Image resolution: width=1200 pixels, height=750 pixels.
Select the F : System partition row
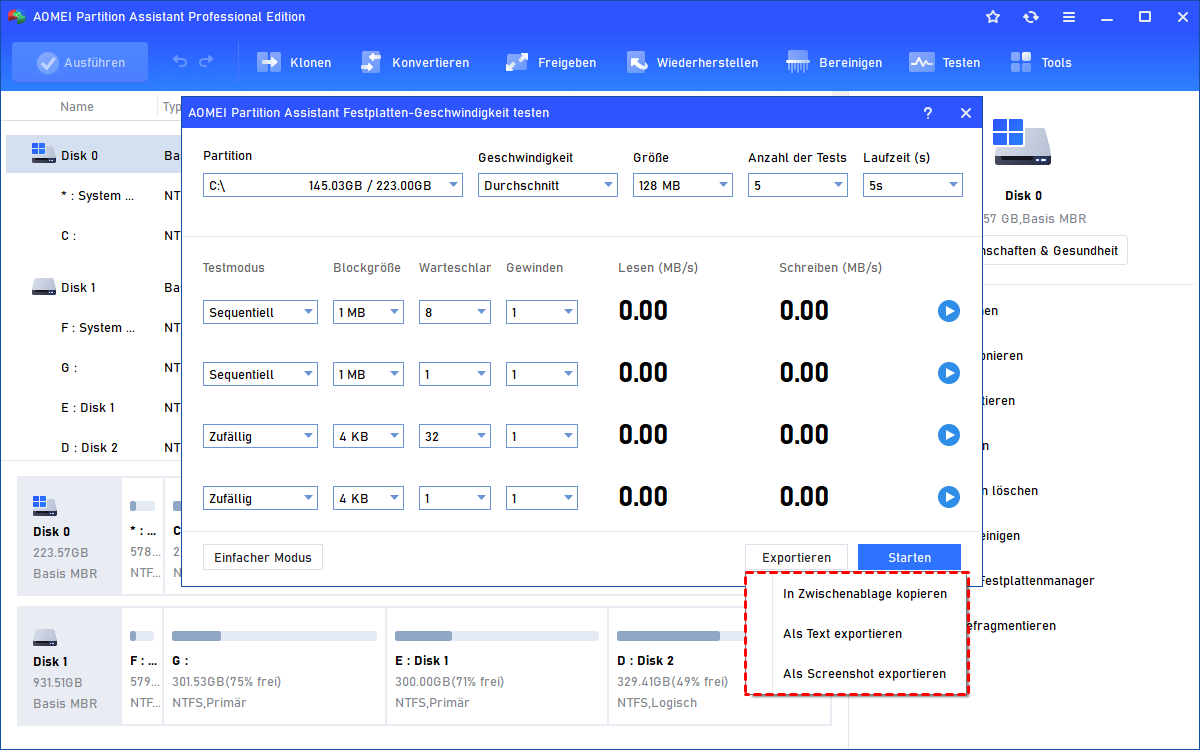pos(94,328)
